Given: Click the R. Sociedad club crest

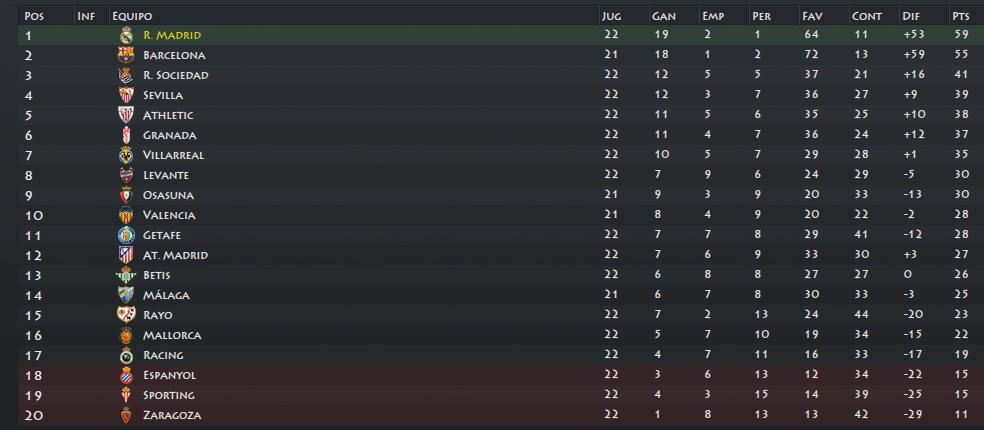Looking at the screenshot, I should coord(126,75).
